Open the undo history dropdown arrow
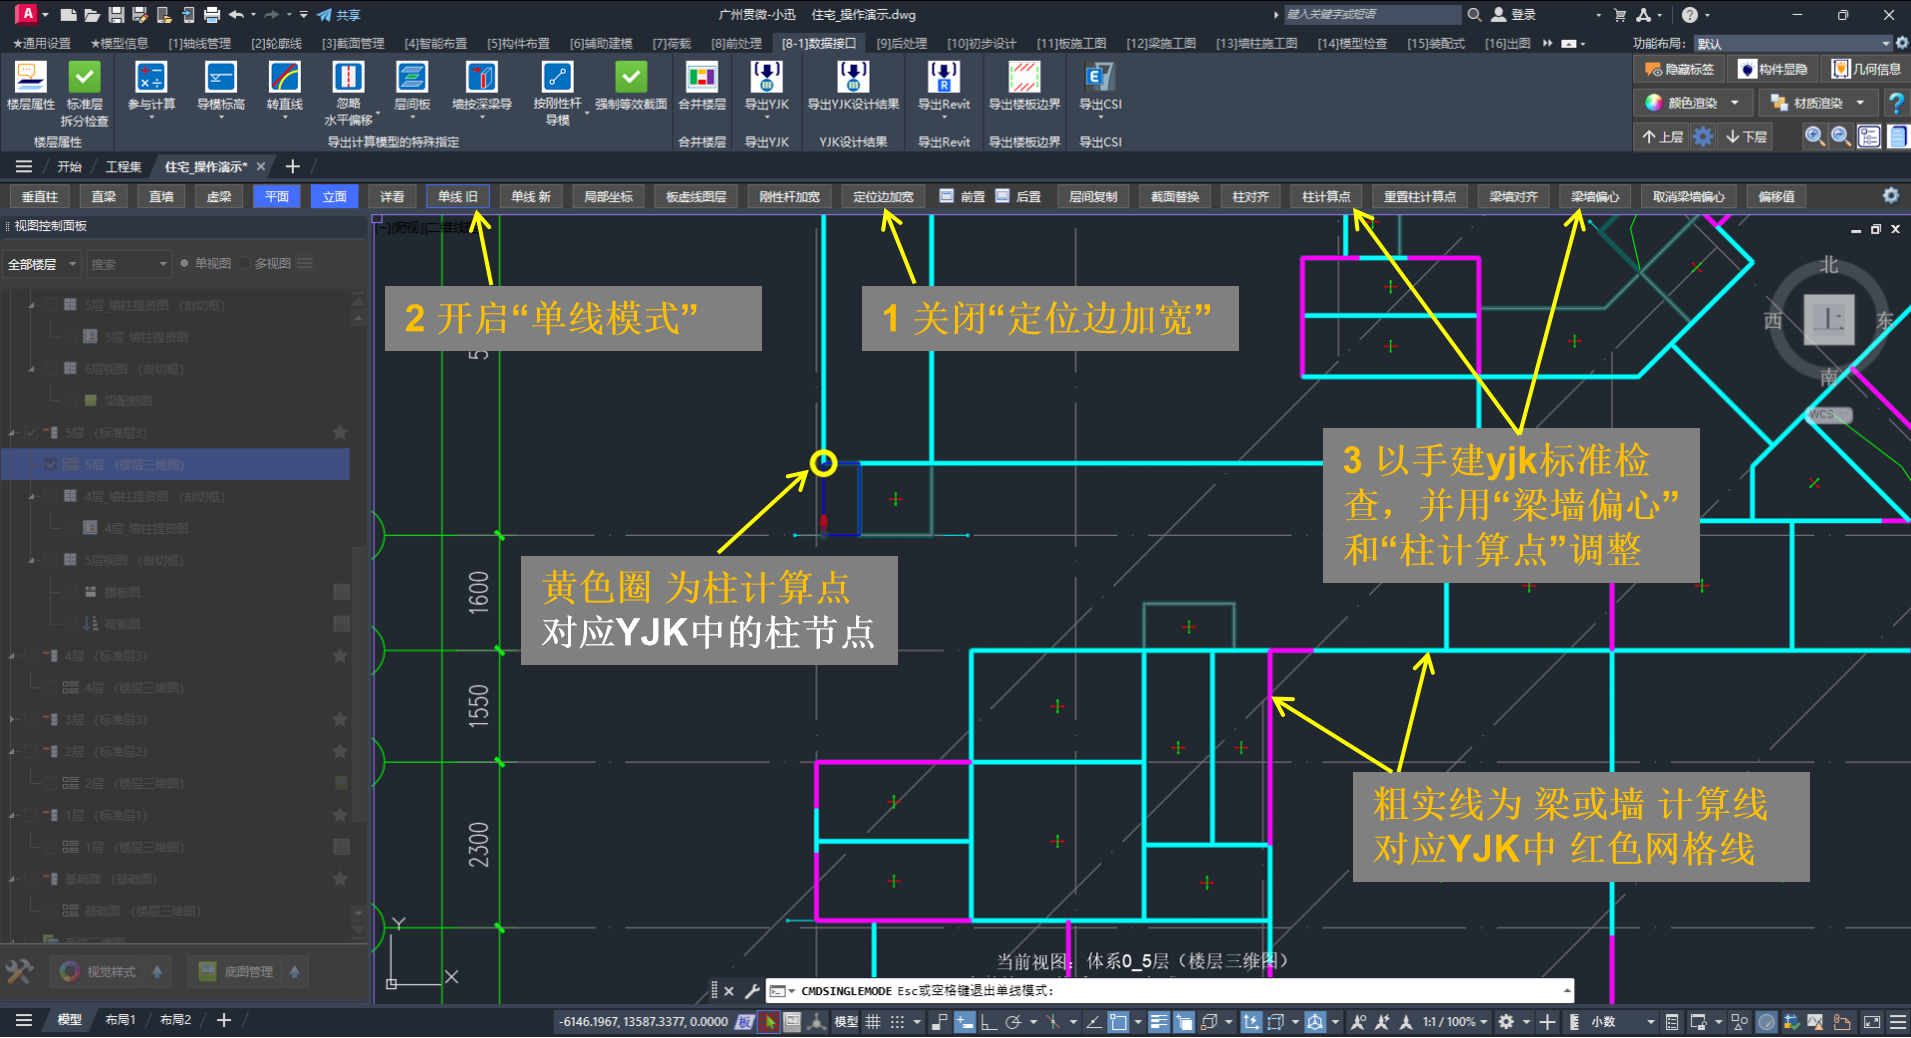Screen dimensions: 1911x1038 [253, 15]
